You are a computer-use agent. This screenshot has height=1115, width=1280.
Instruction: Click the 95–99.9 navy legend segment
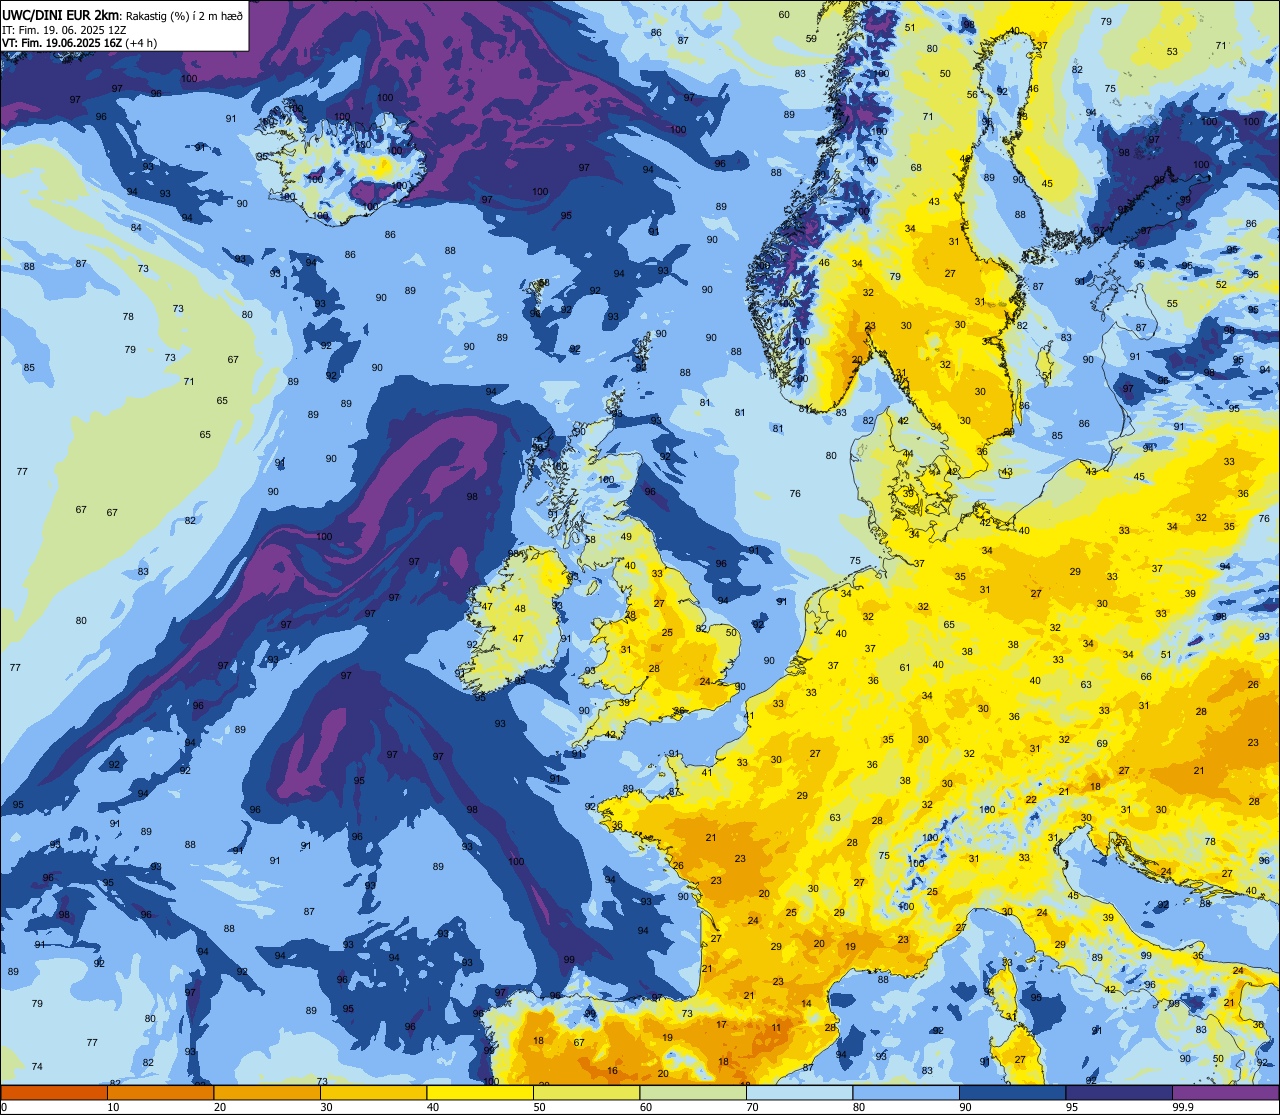click(1119, 1093)
